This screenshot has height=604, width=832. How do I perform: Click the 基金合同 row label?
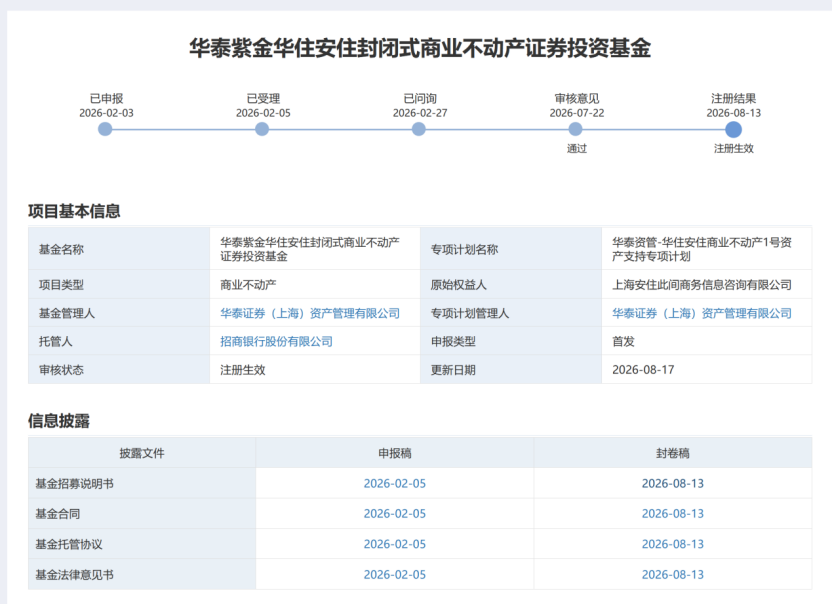point(58,514)
